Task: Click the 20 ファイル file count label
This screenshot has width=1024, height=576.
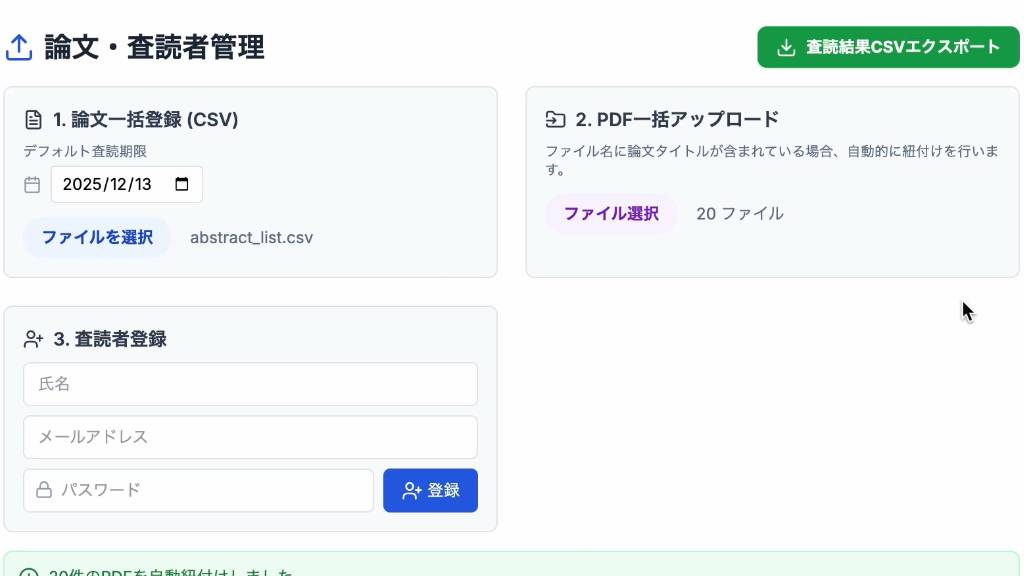Action: pos(740,214)
